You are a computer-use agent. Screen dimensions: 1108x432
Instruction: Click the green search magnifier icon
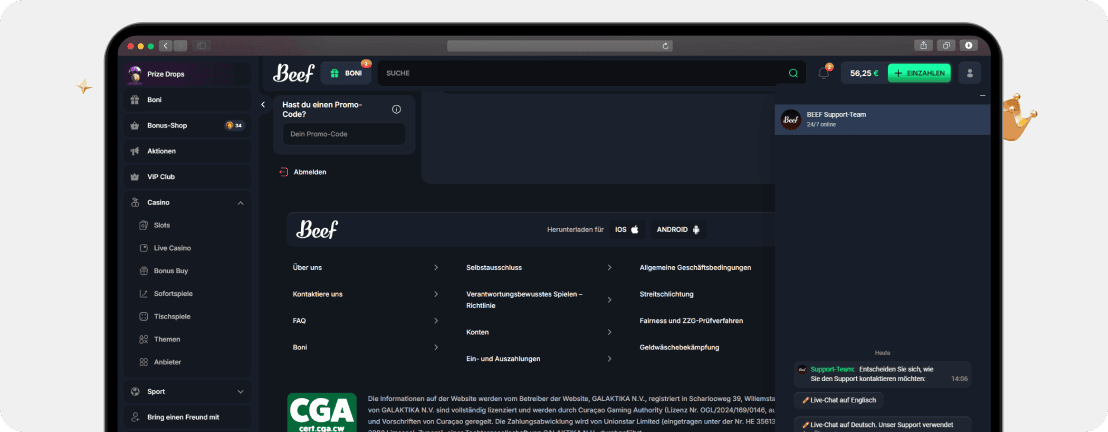[x=793, y=73]
